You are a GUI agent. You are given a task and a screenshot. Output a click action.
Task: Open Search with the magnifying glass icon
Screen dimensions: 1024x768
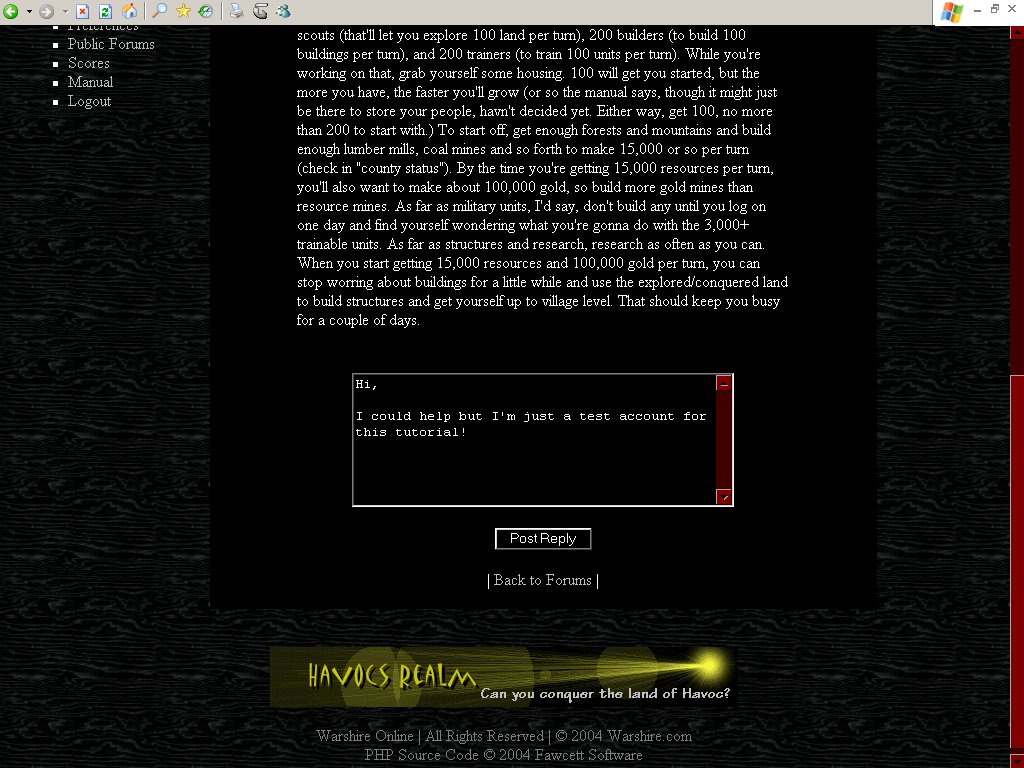160,11
